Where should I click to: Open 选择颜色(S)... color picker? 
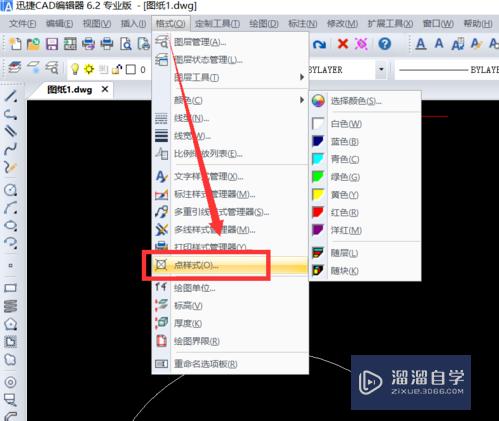365,100
